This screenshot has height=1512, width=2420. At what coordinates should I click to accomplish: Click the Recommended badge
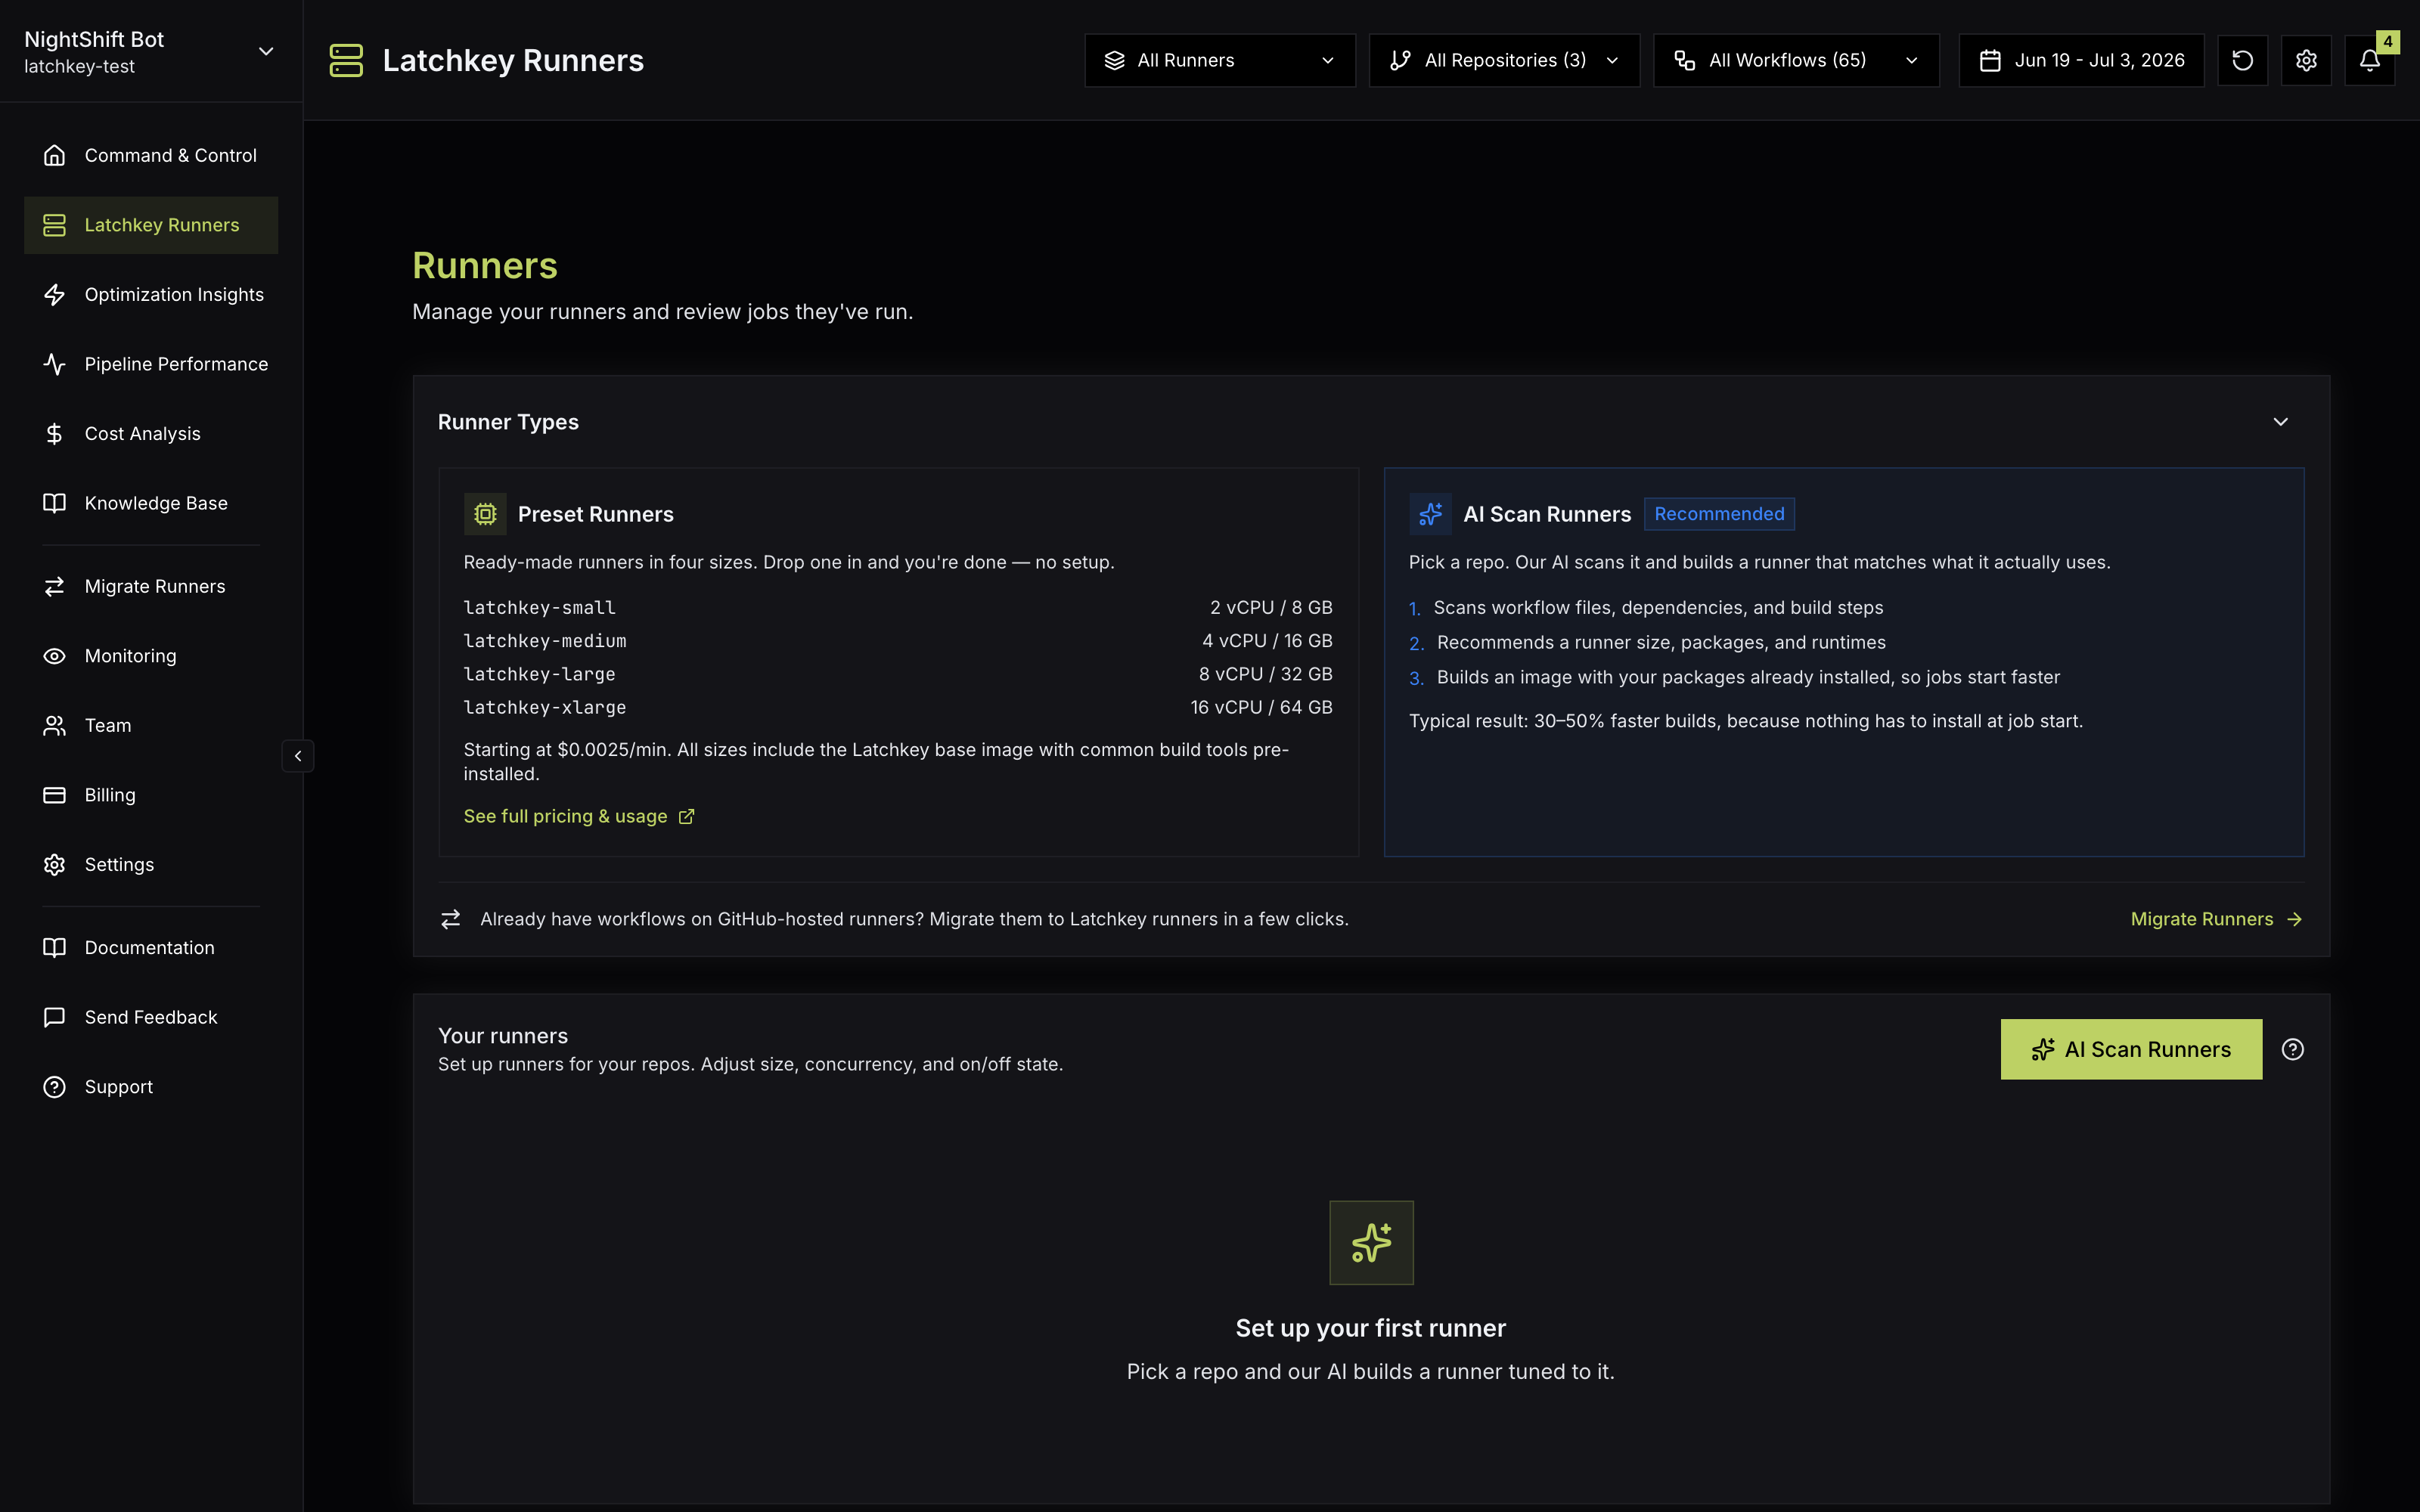(1719, 514)
